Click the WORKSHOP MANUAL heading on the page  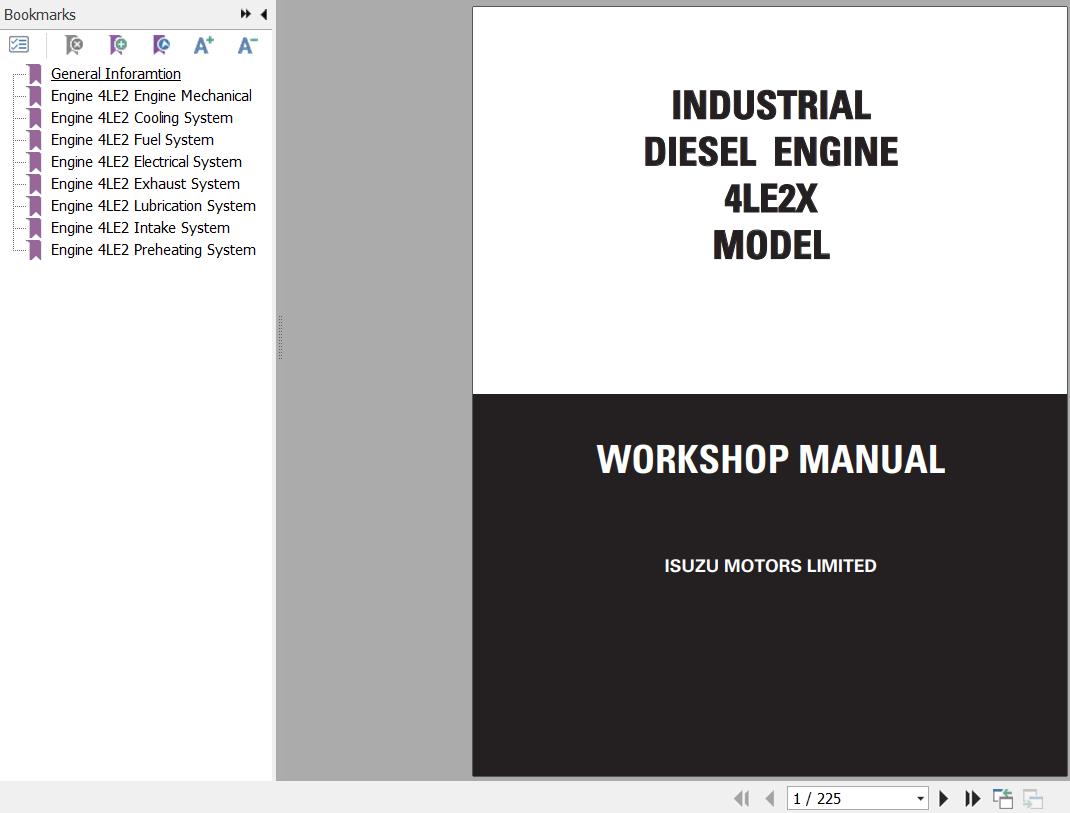coord(770,459)
